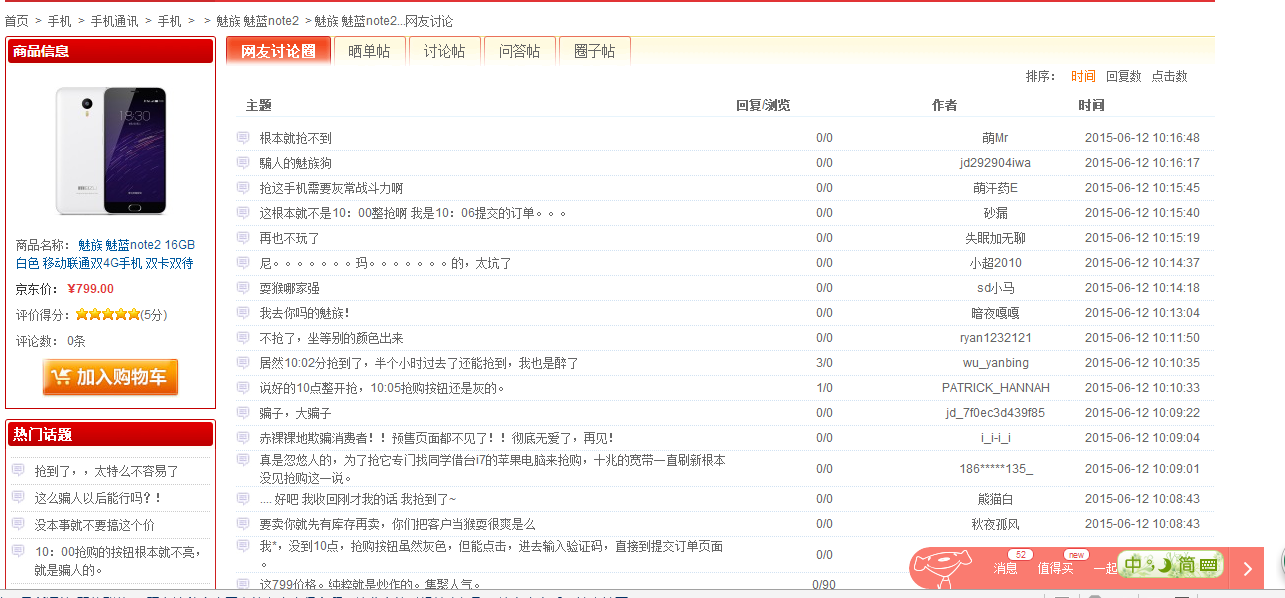Click the five-star rating display
Screen dimensions: 1285x598
tap(108, 314)
